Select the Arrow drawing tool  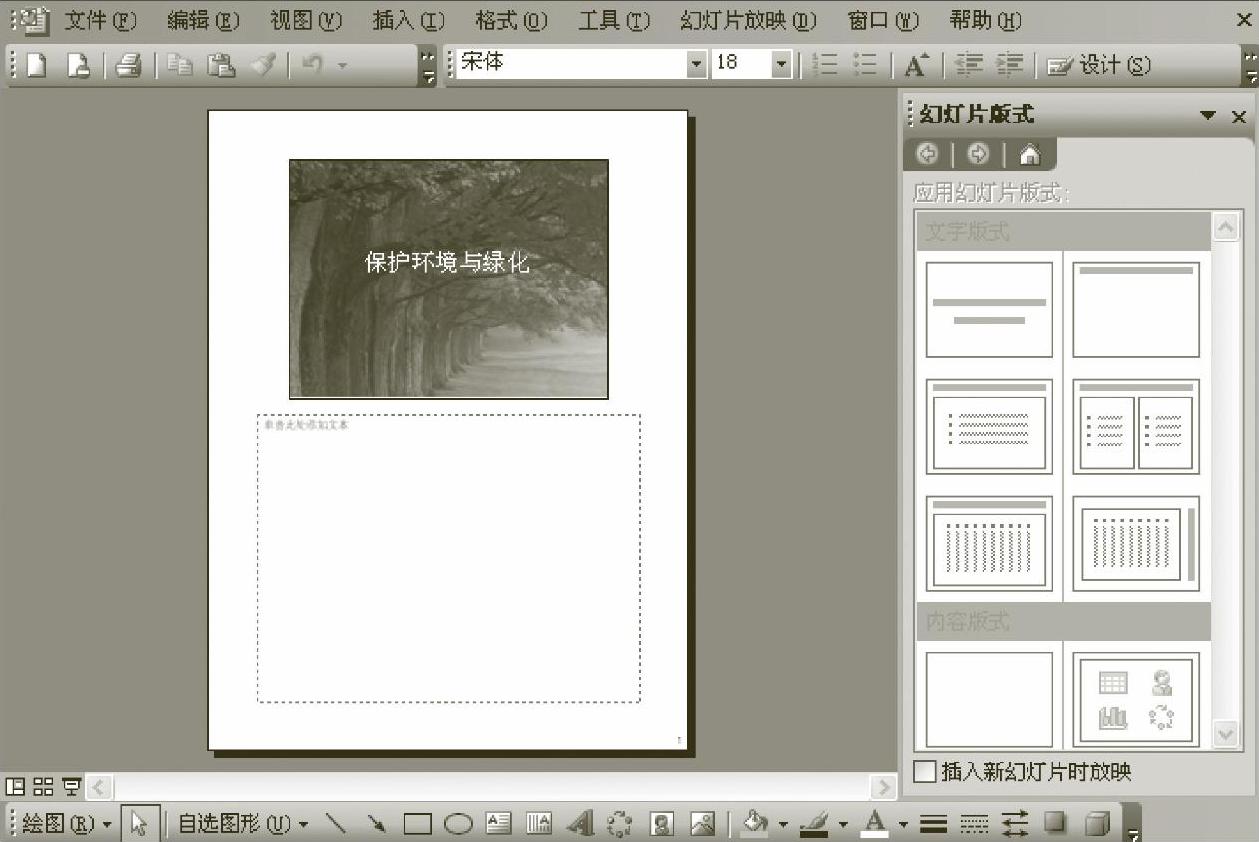(x=376, y=824)
